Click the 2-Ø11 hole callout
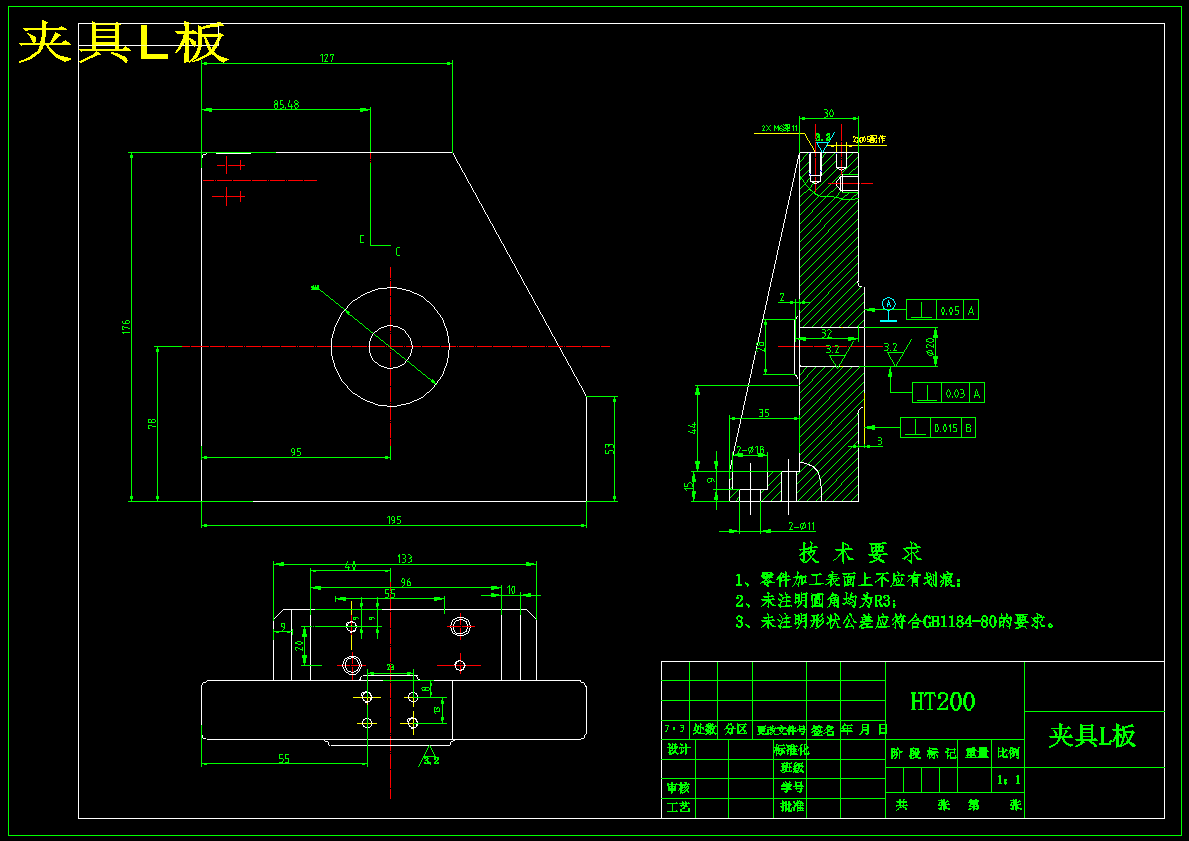This screenshot has height=841, width=1189. [x=802, y=526]
